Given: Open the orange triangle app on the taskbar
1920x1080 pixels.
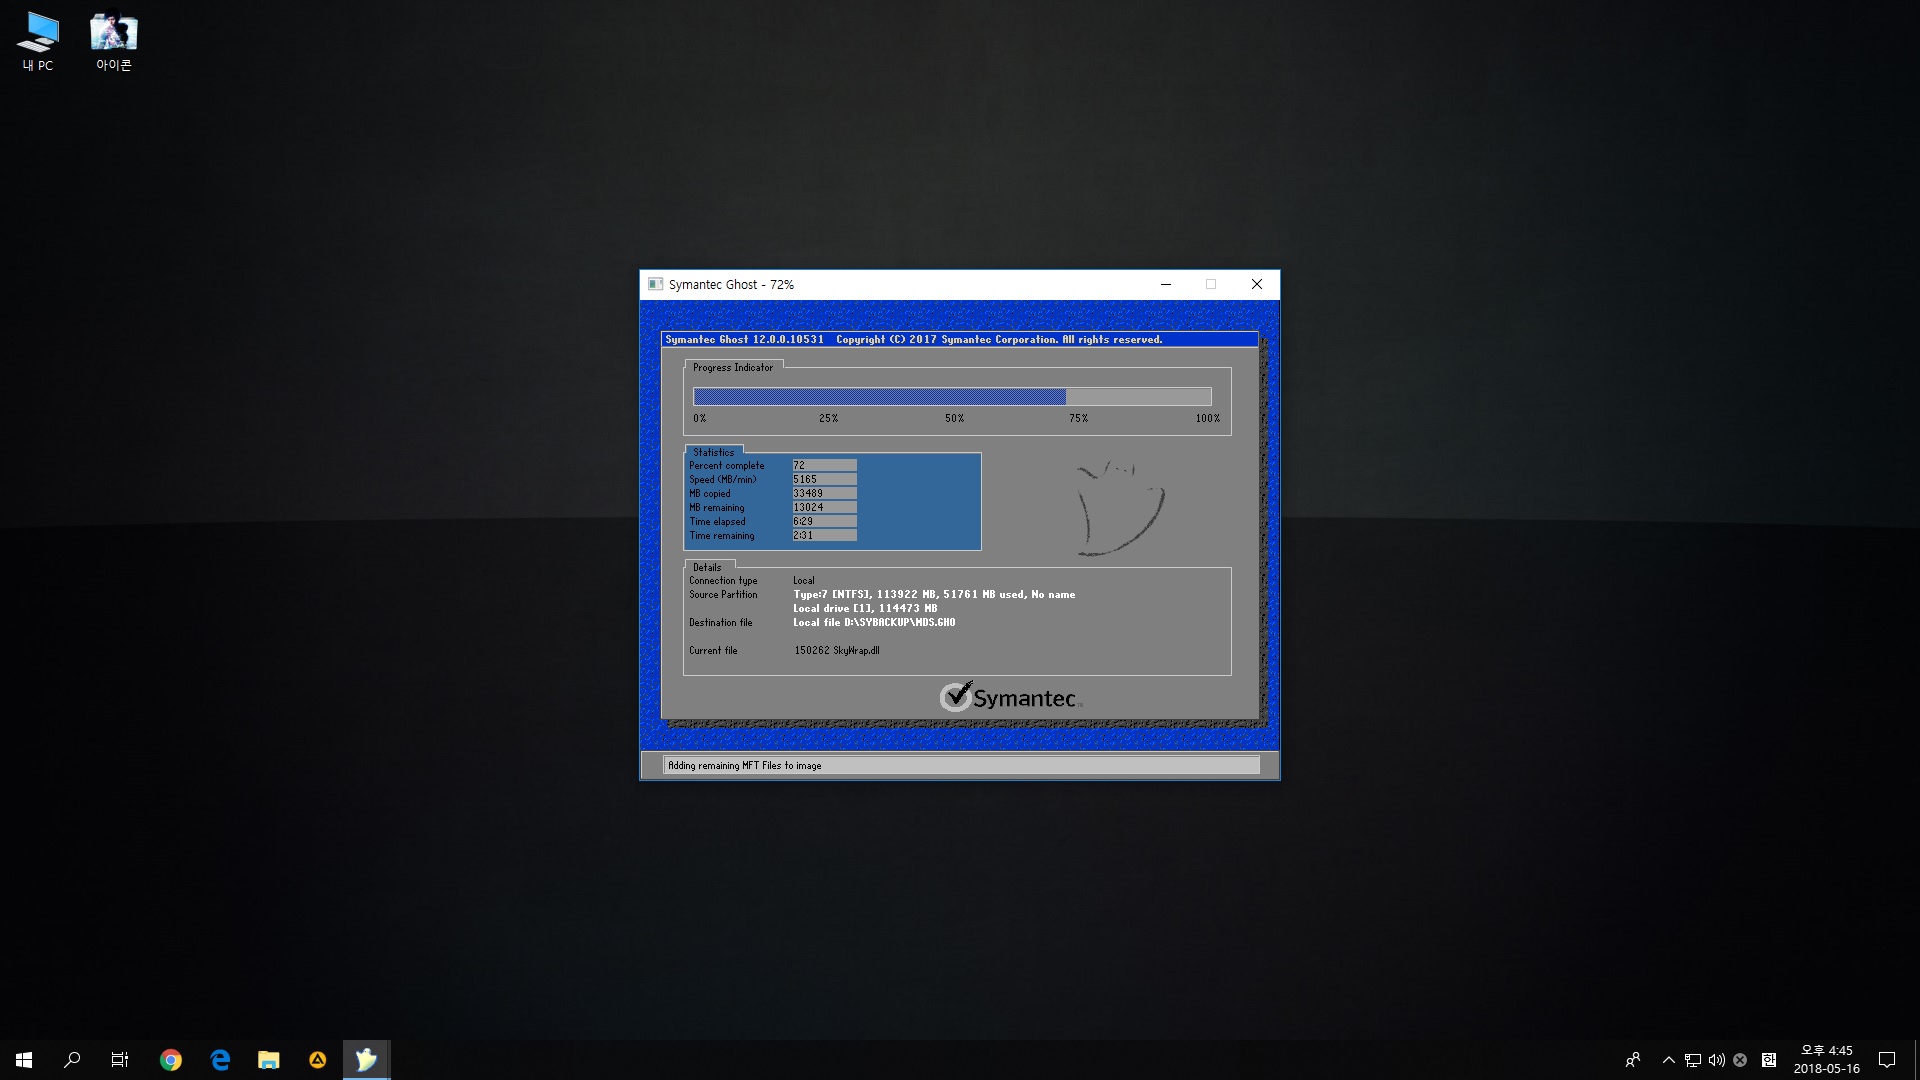Looking at the screenshot, I should tap(317, 1060).
